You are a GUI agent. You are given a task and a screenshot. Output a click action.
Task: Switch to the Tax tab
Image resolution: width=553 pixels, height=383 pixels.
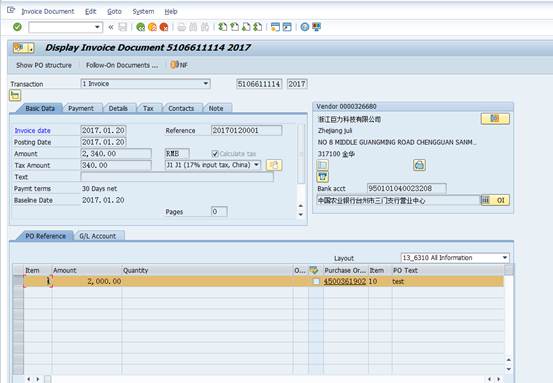148,108
